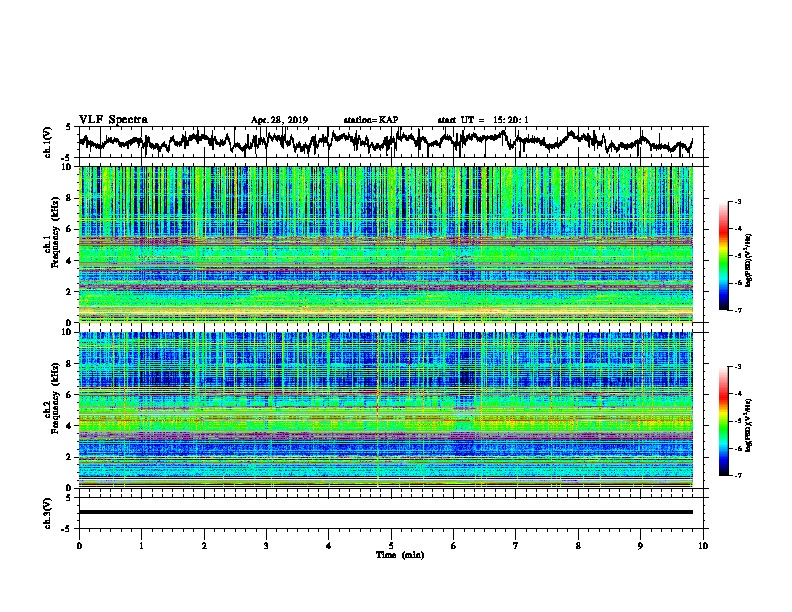Viewport: 792px width, 612px height.
Task: Click the ch.1 color scale bar
Action: click(x=723, y=256)
